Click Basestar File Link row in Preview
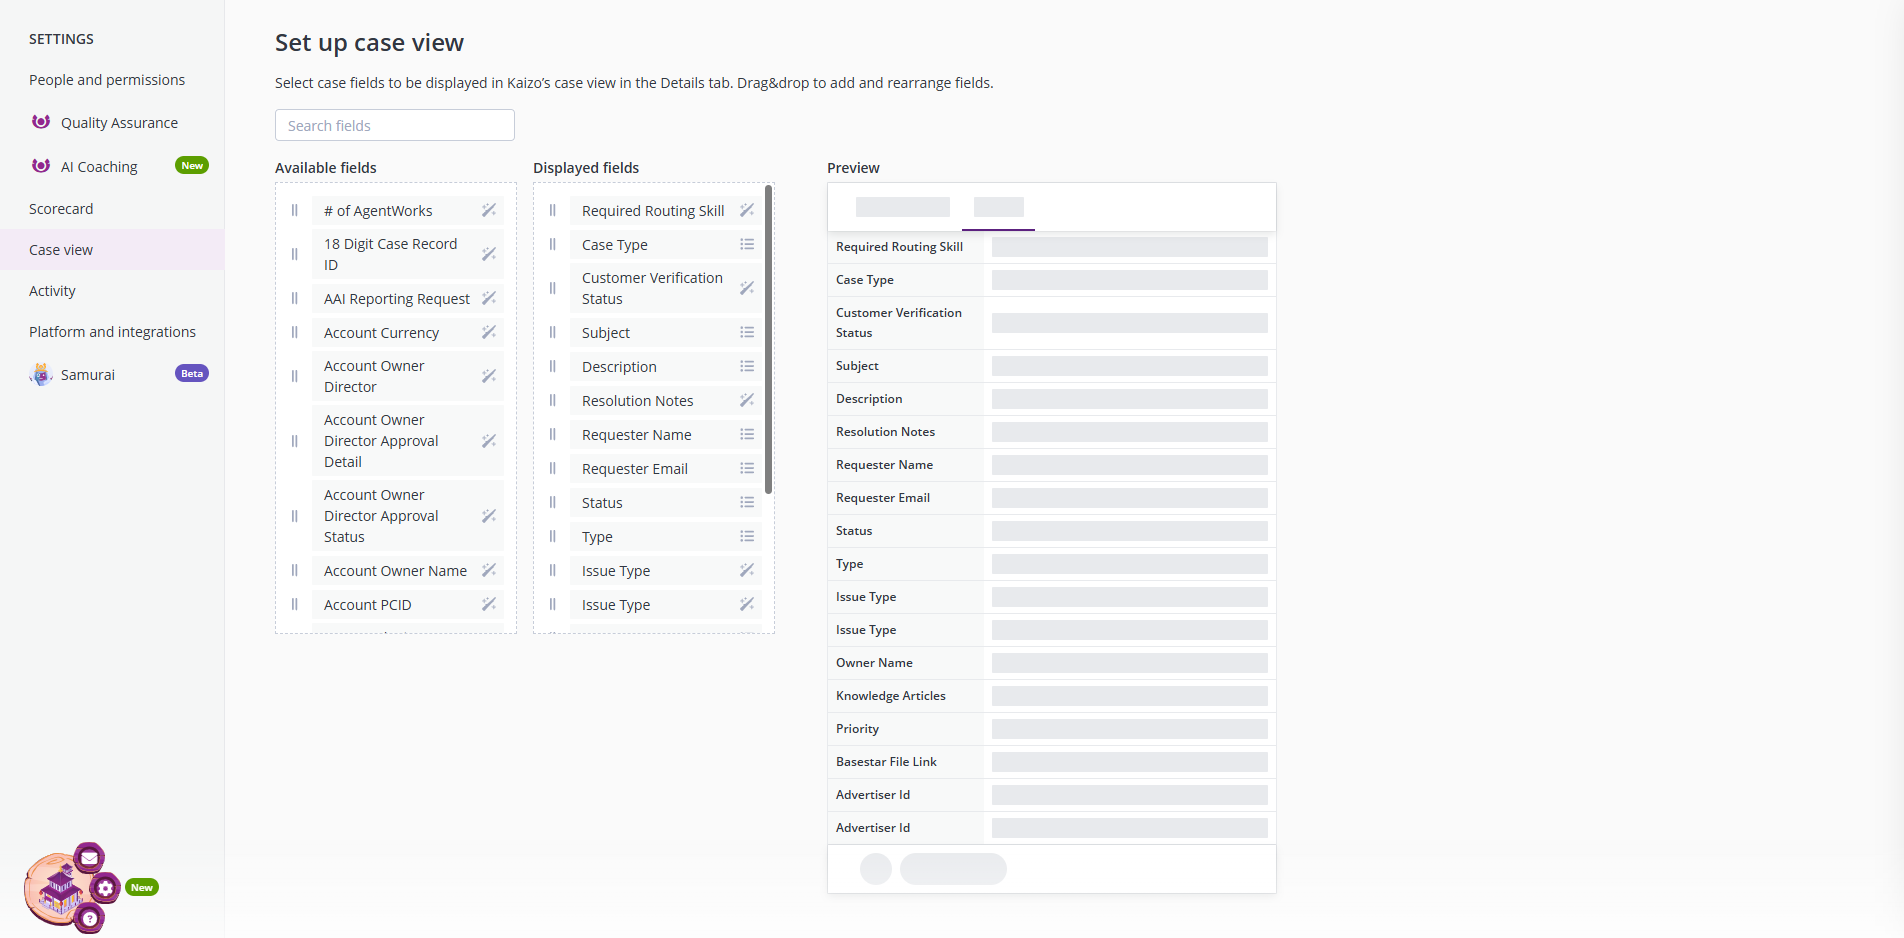The width and height of the screenshot is (1904, 938). [x=1052, y=762]
